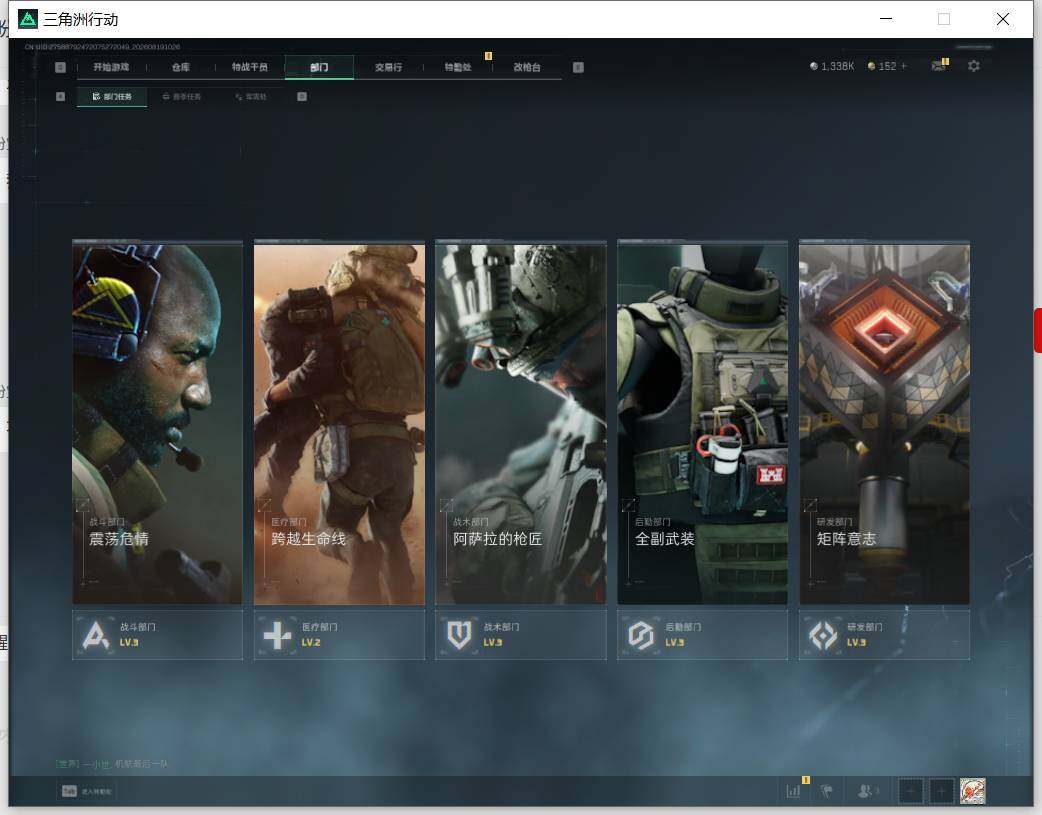
Task: Switch to the 改枪台 tab
Action: pos(527,67)
